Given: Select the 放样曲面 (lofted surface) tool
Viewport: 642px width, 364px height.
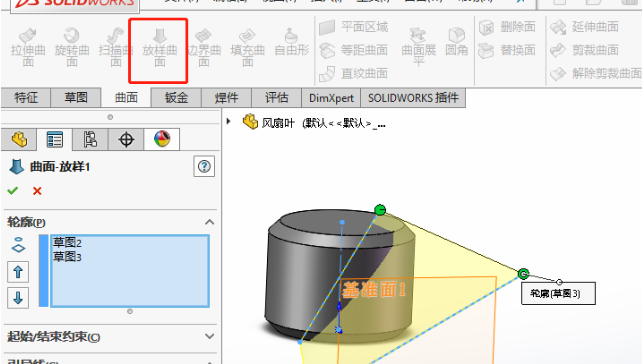Looking at the screenshot, I should coord(159,47).
